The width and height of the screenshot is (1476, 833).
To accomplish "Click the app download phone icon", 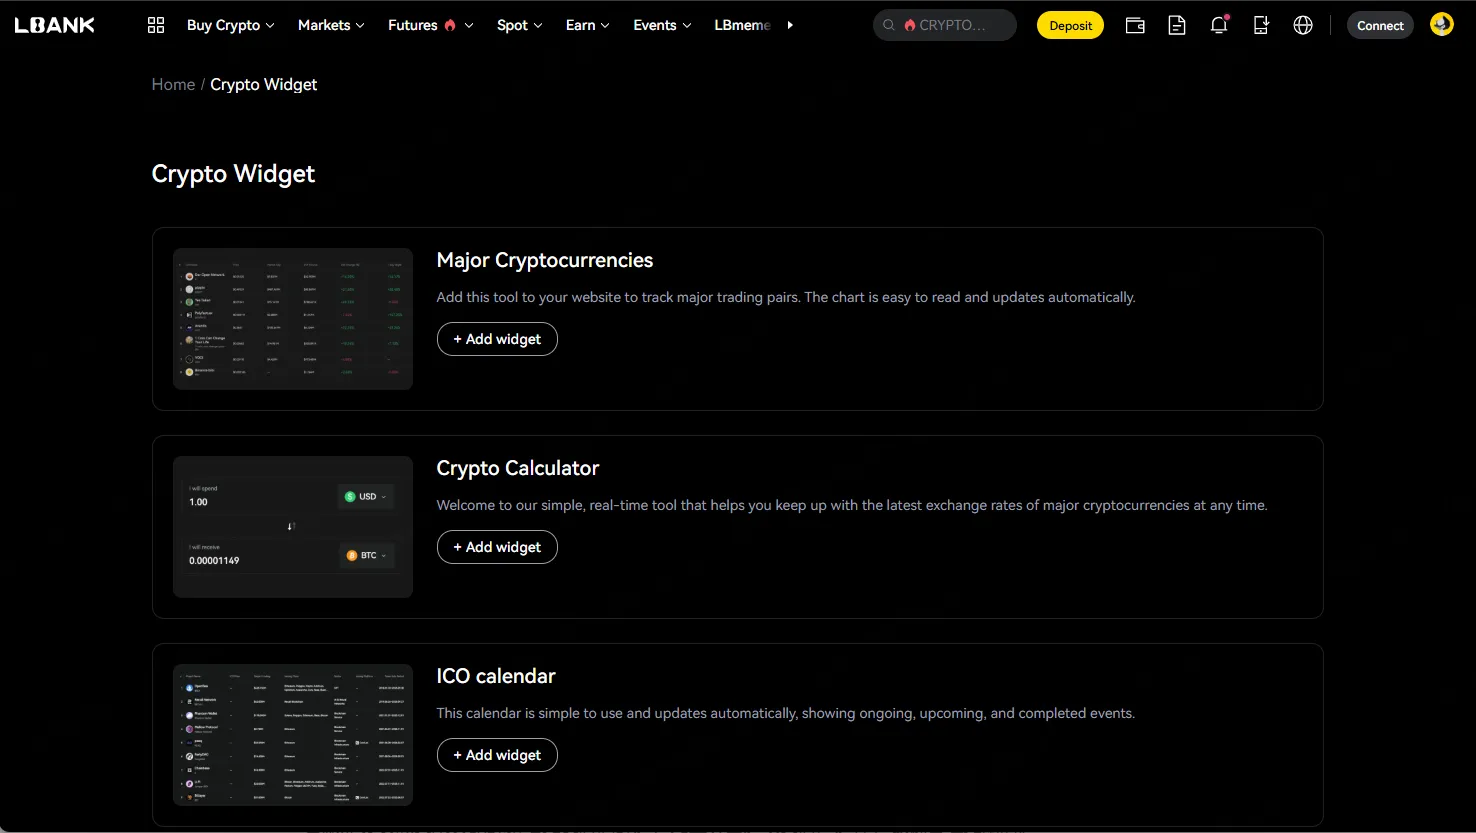I will tap(1261, 25).
